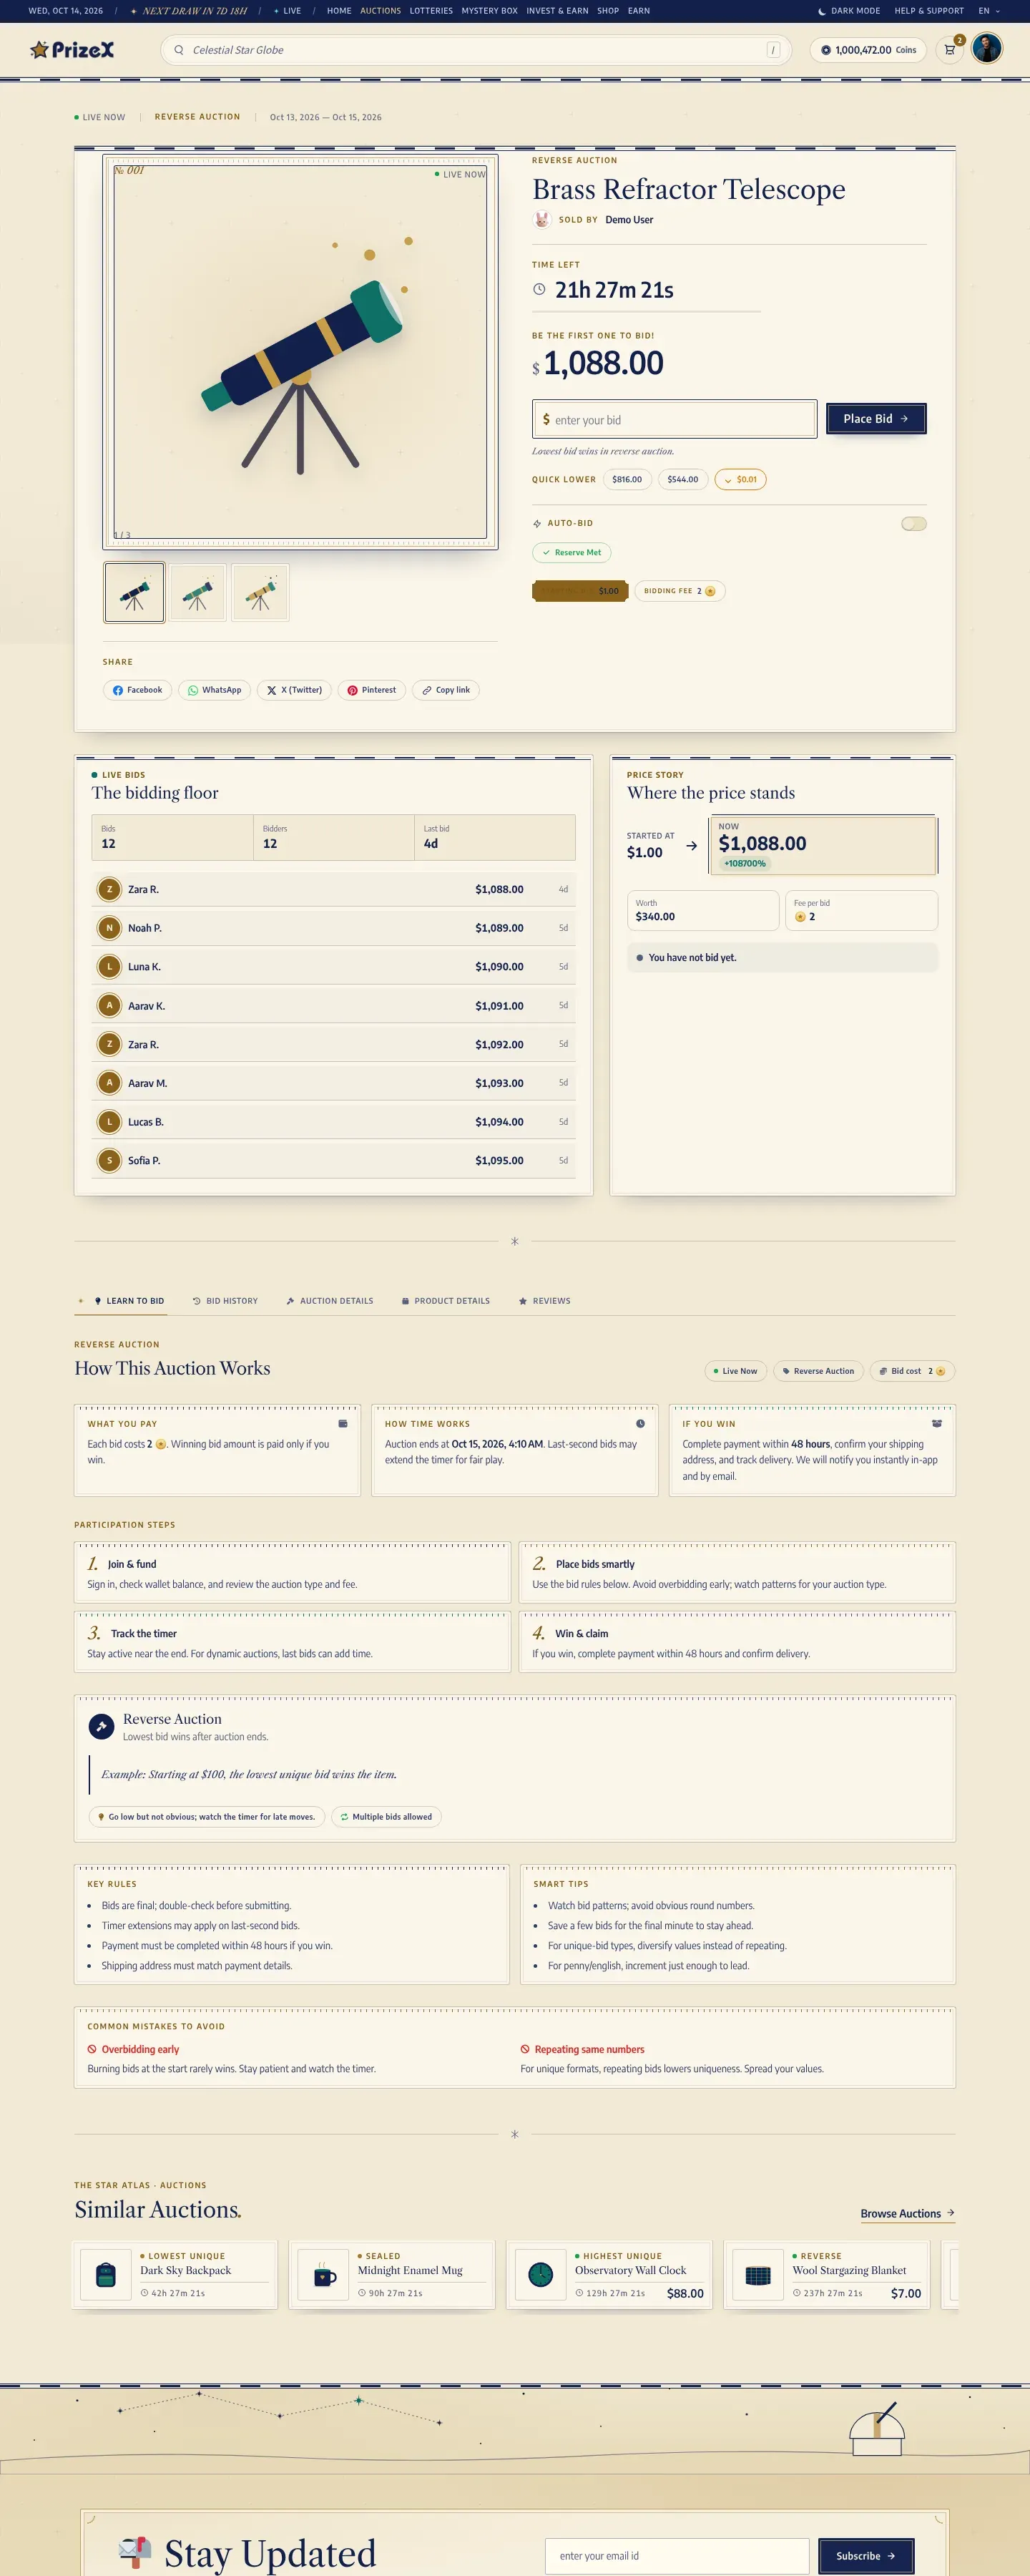Viewport: 1030px width, 2576px height.
Task: Click the Facebook share button
Action: pos(137,690)
